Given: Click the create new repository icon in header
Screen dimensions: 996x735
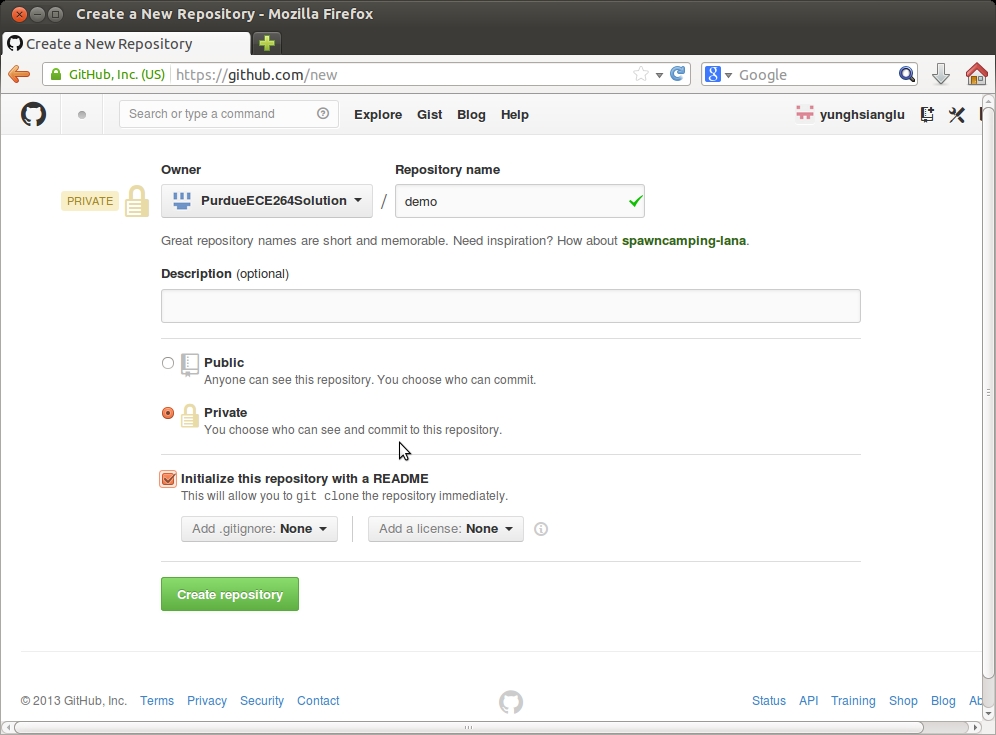Looking at the screenshot, I should click(927, 115).
